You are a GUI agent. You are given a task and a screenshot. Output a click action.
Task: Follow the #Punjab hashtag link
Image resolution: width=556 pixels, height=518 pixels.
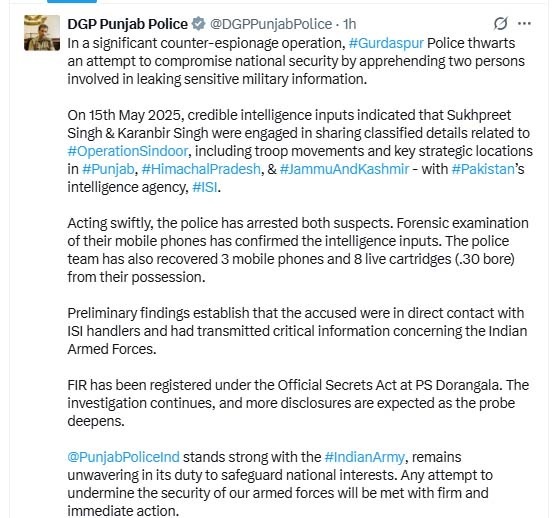click(x=108, y=169)
